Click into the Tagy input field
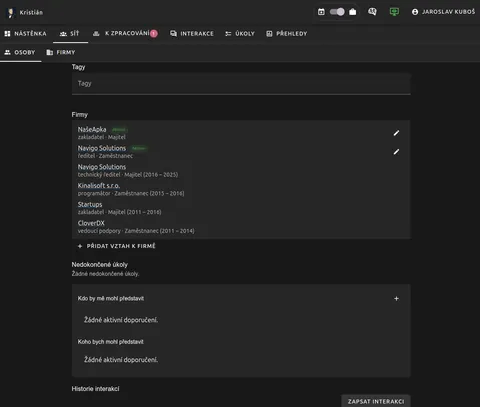The image size is (480, 407). (241, 84)
